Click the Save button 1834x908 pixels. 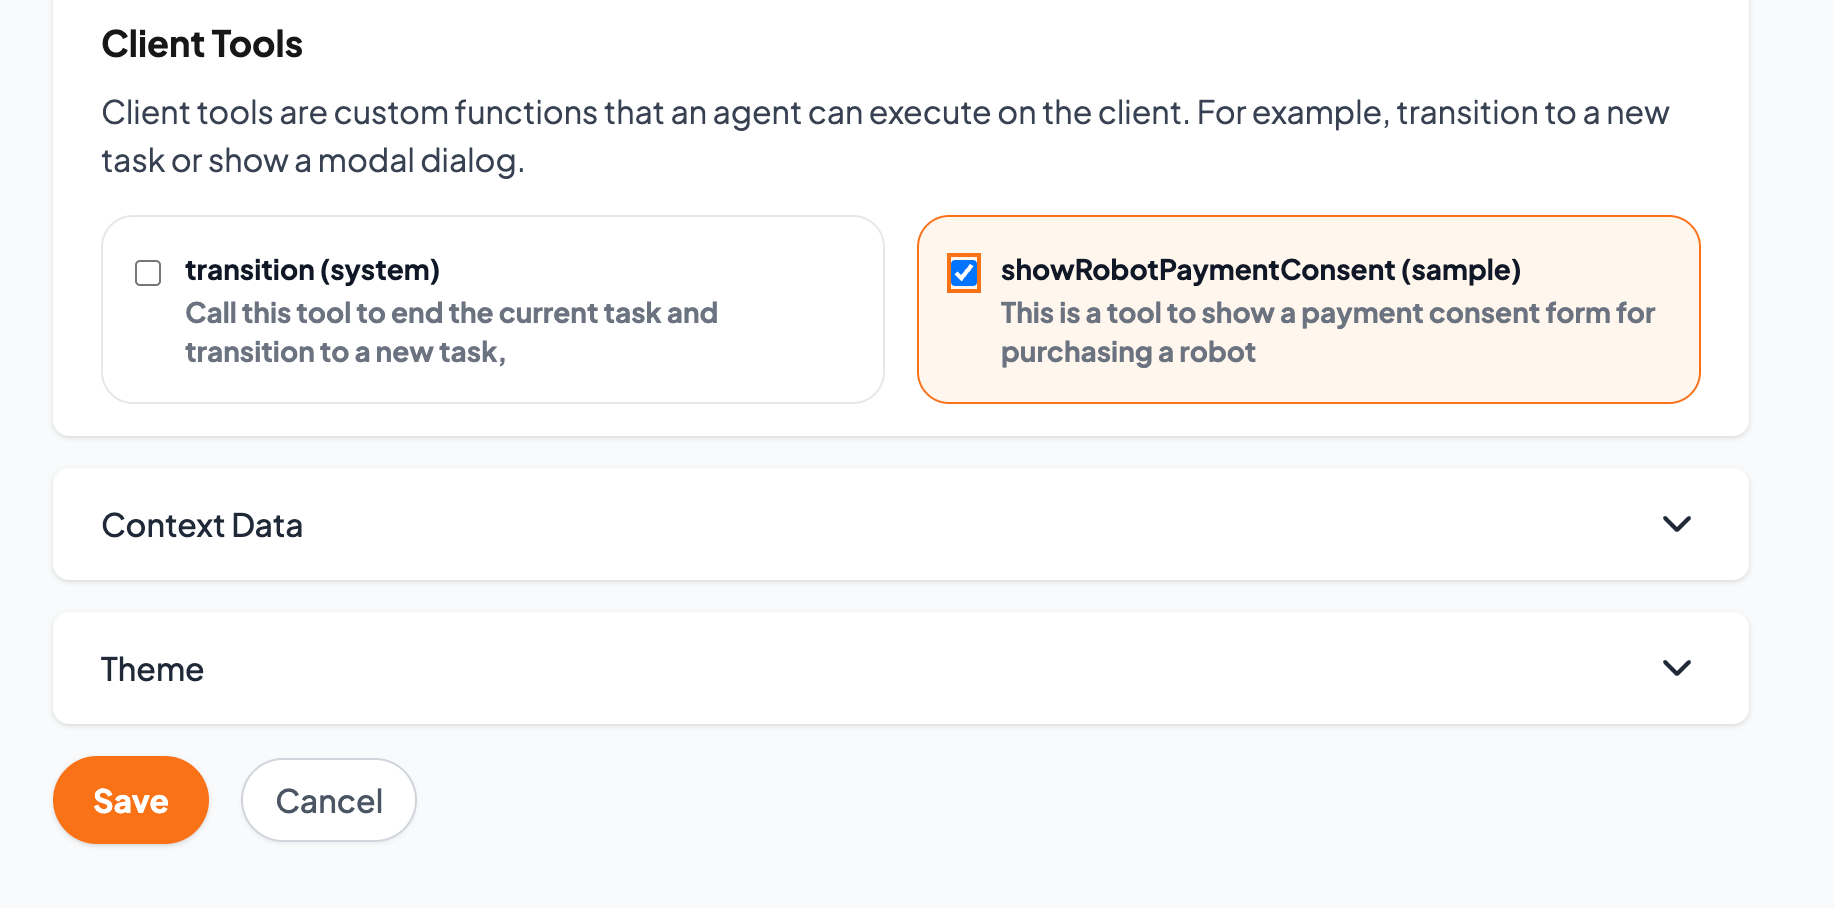(x=131, y=800)
